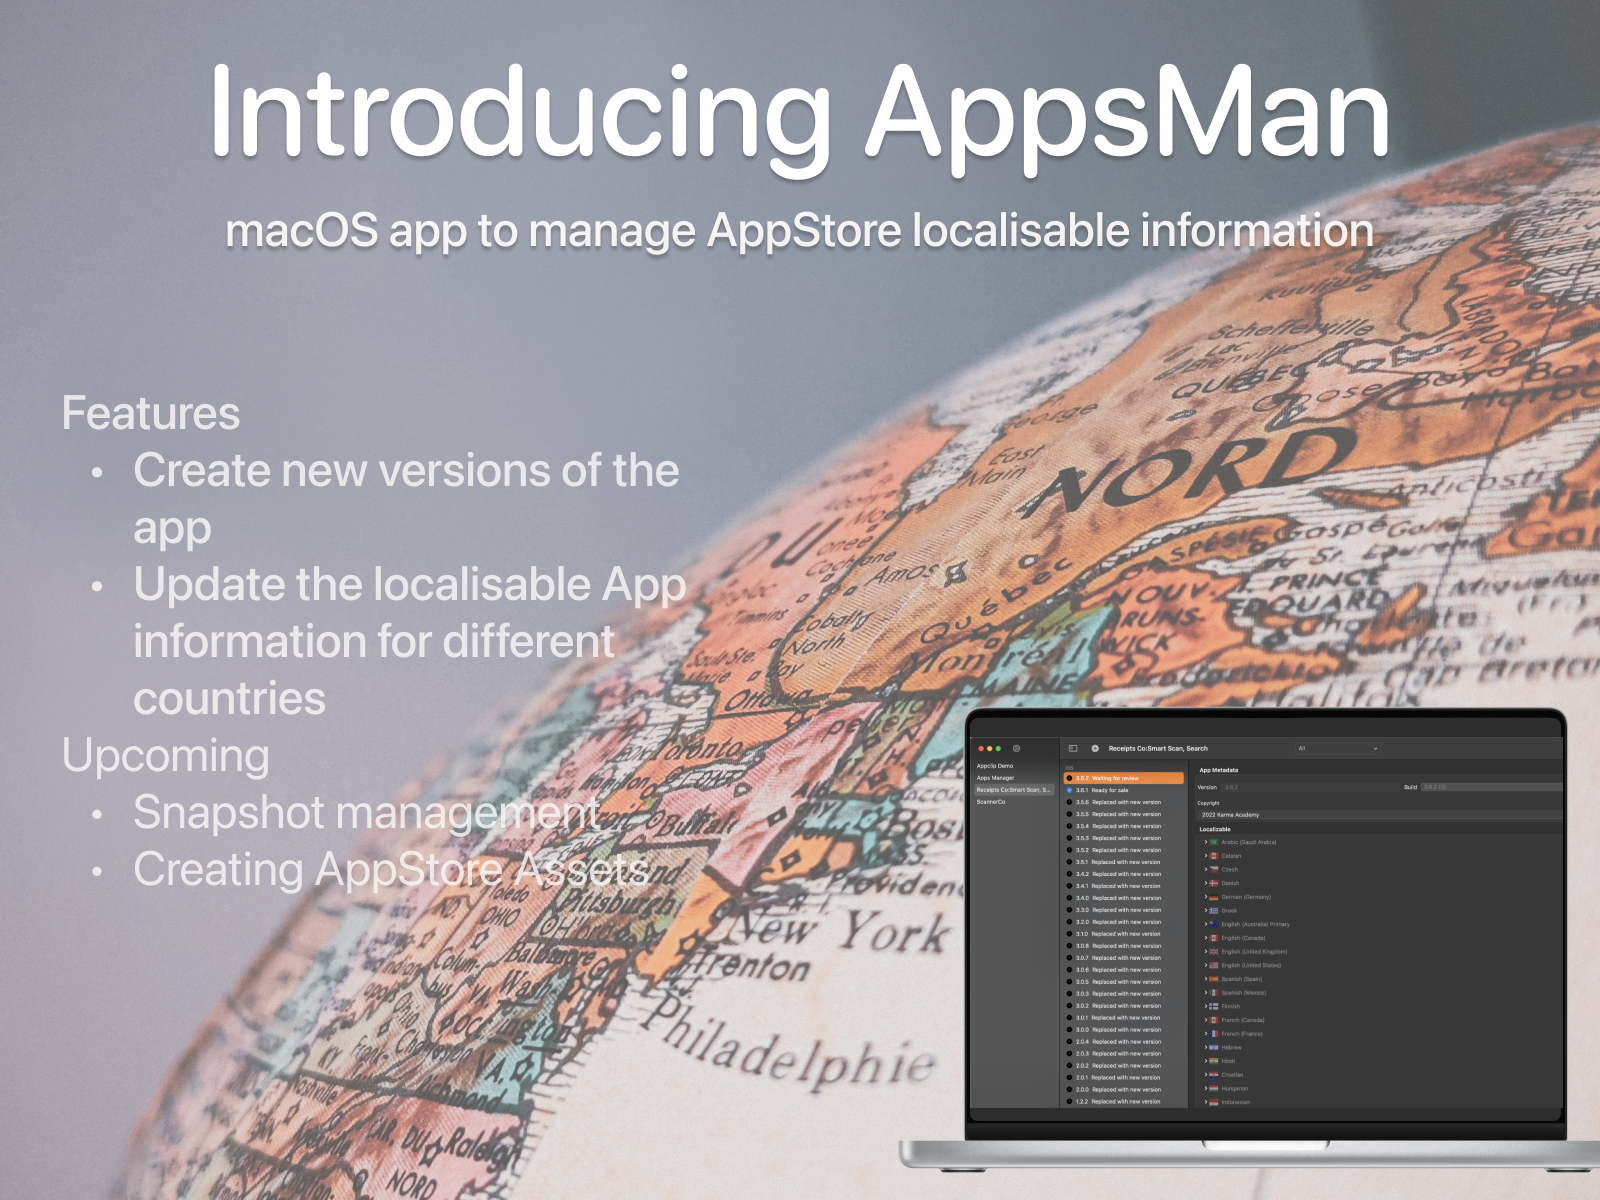Expand the English (Canada) chevron
Screen dimensions: 1600x1200
point(1205,938)
